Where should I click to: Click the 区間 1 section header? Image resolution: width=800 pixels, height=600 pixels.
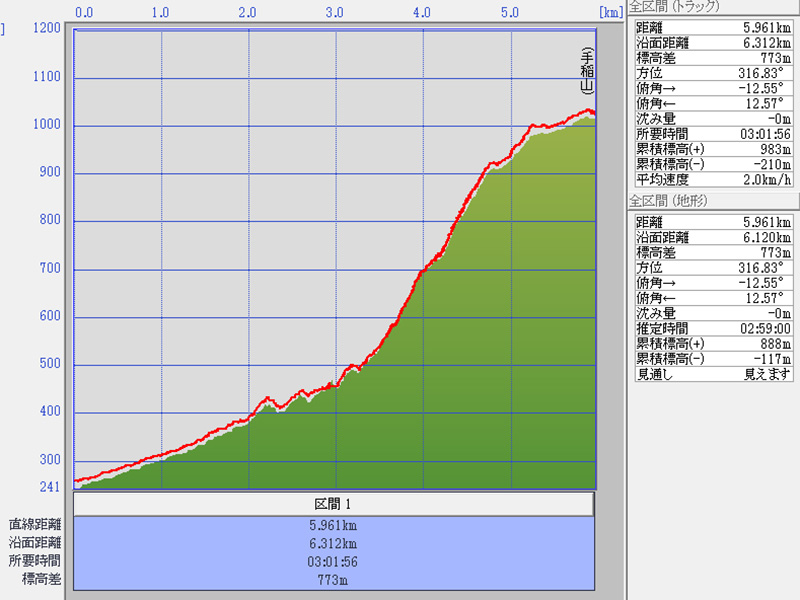pyautogui.click(x=333, y=504)
